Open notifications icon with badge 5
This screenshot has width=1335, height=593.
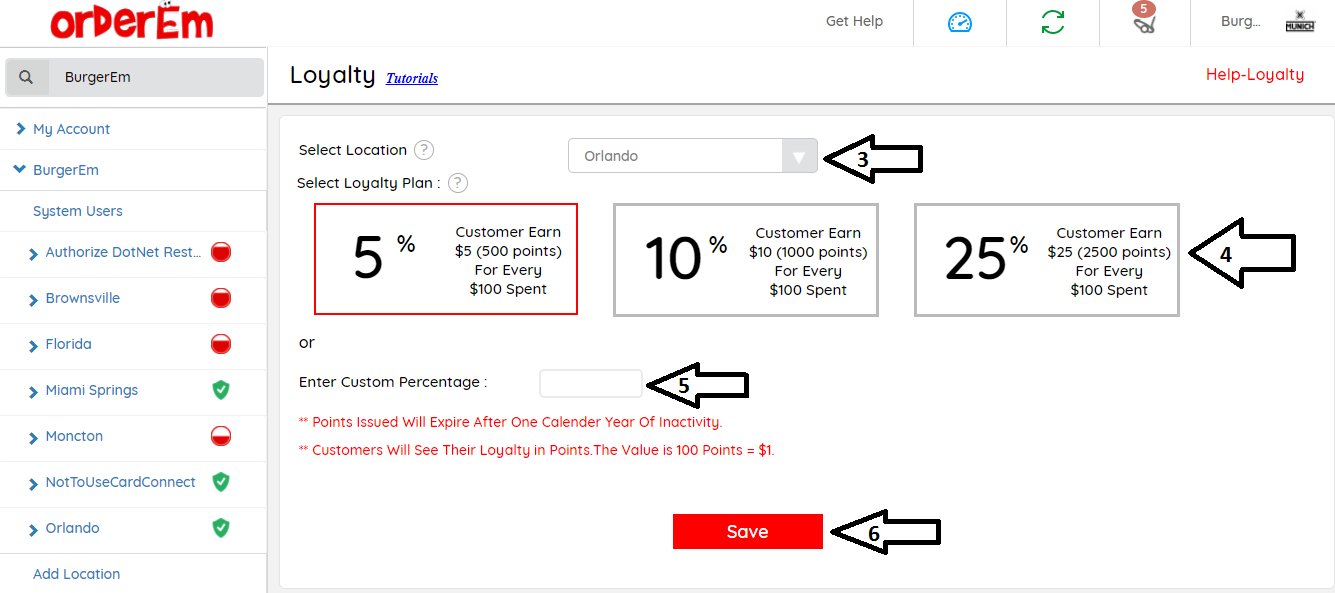(1145, 22)
